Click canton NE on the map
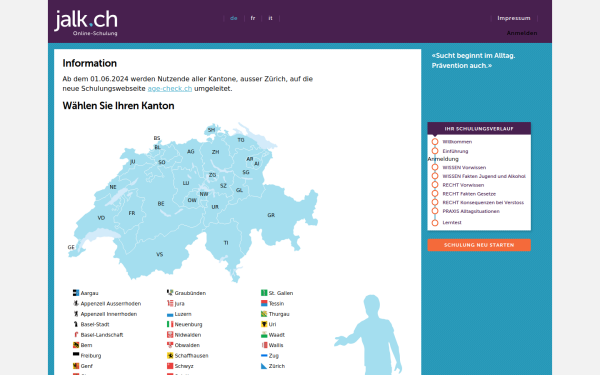The image size is (600, 375). (x=113, y=187)
